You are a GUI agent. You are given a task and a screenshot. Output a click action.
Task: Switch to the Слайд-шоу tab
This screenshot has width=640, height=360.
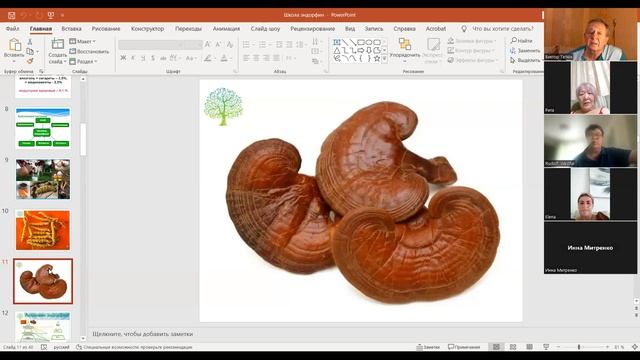pos(265,29)
